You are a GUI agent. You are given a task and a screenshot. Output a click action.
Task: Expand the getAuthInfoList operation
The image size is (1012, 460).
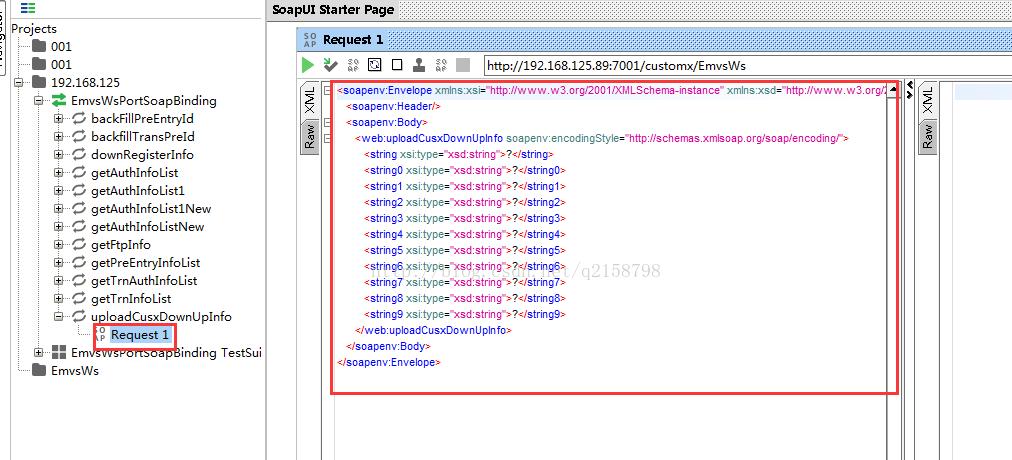coord(58,172)
